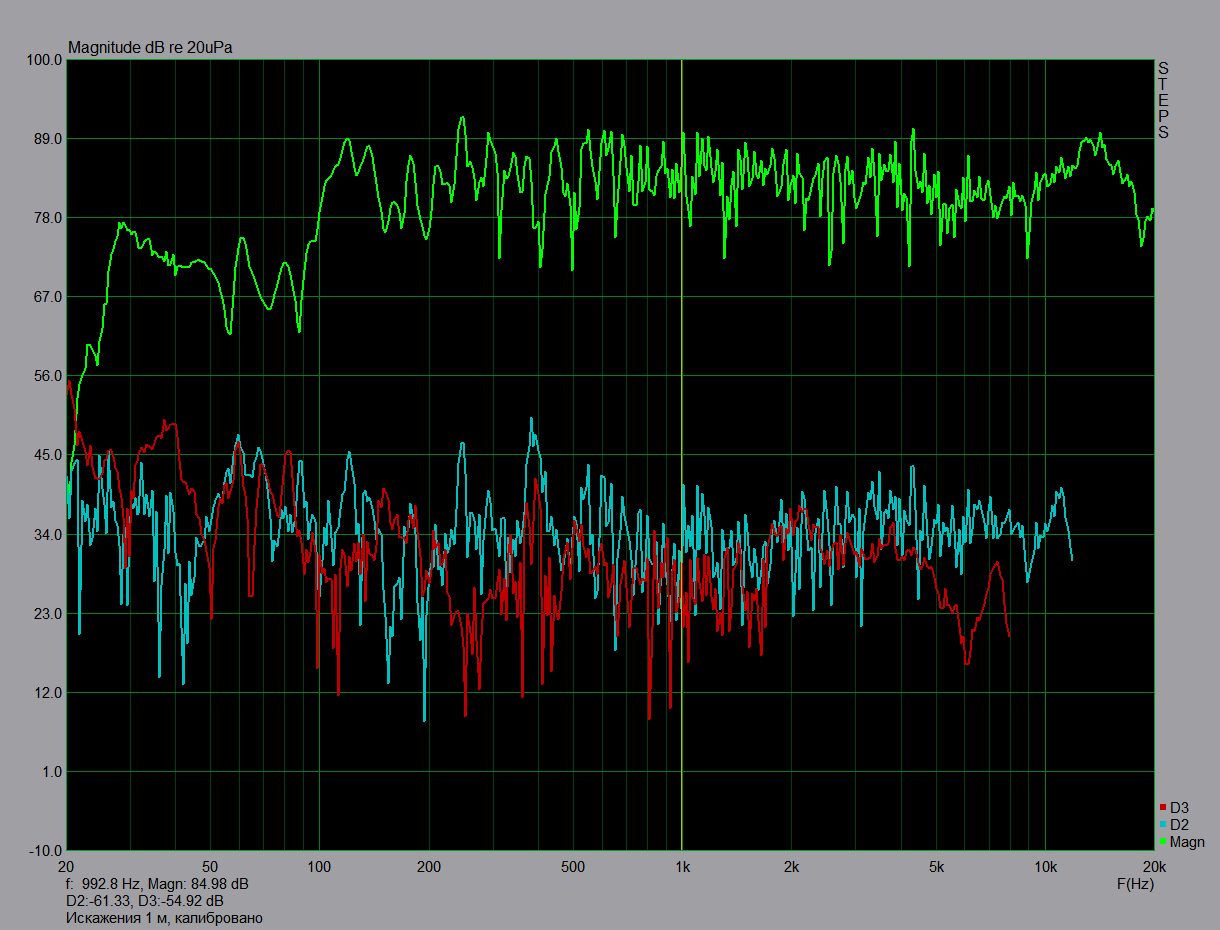The image size is (1220, 930).
Task: Click the 56.0 y-axis value
Action: (47, 376)
